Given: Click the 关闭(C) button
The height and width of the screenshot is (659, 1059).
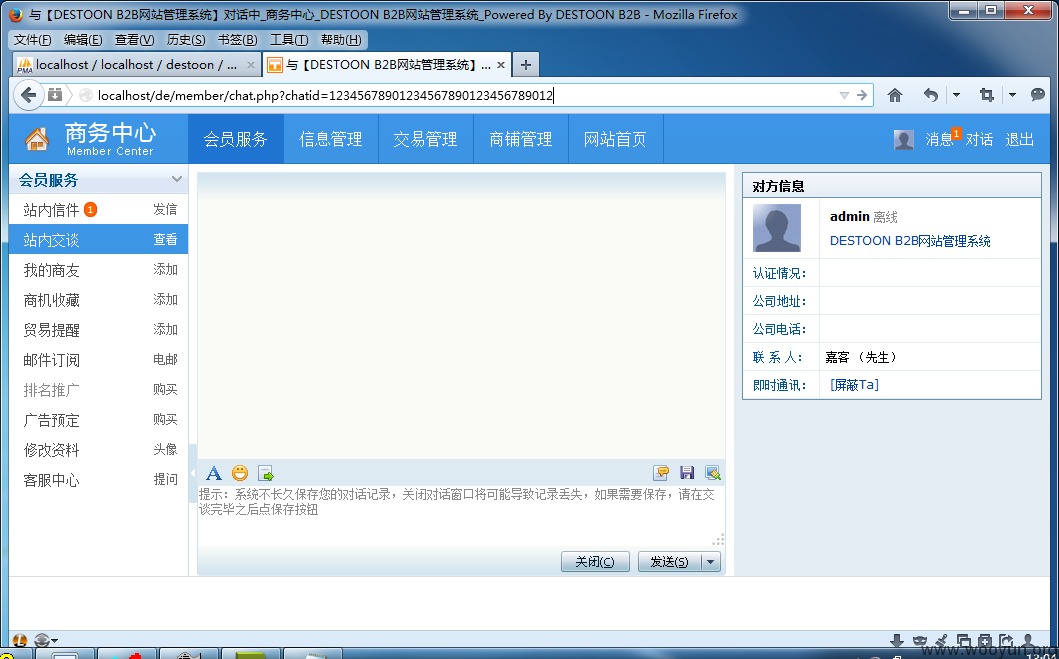Looking at the screenshot, I should [x=595, y=562].
